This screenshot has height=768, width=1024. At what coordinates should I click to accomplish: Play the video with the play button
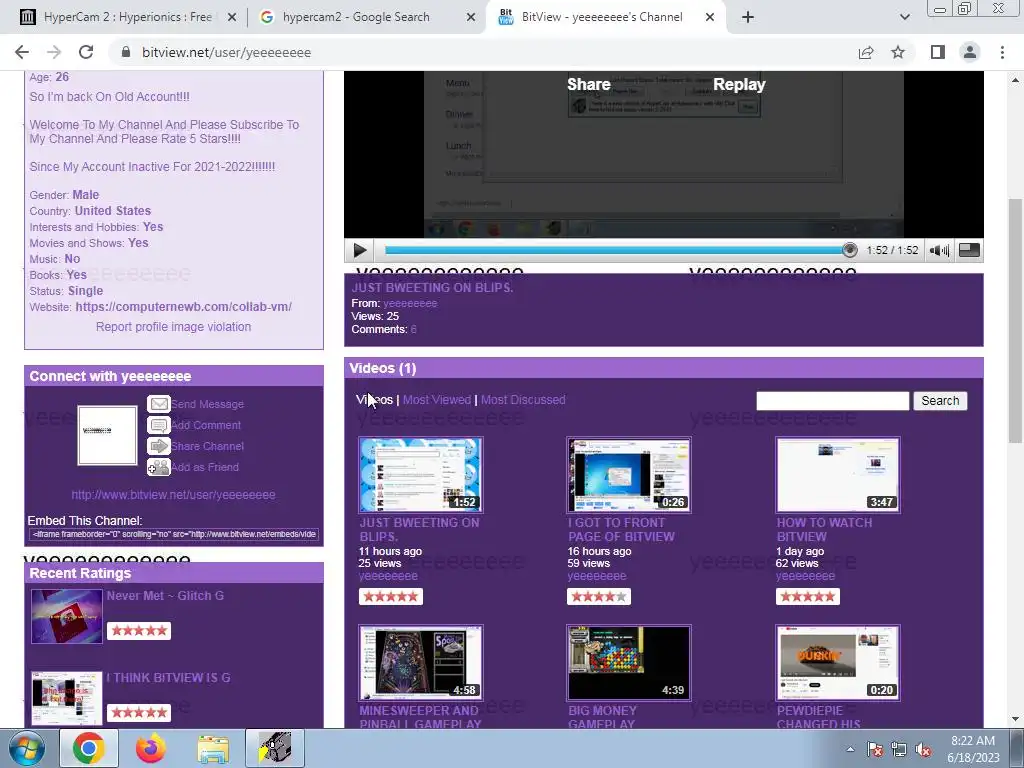(359, 250)
